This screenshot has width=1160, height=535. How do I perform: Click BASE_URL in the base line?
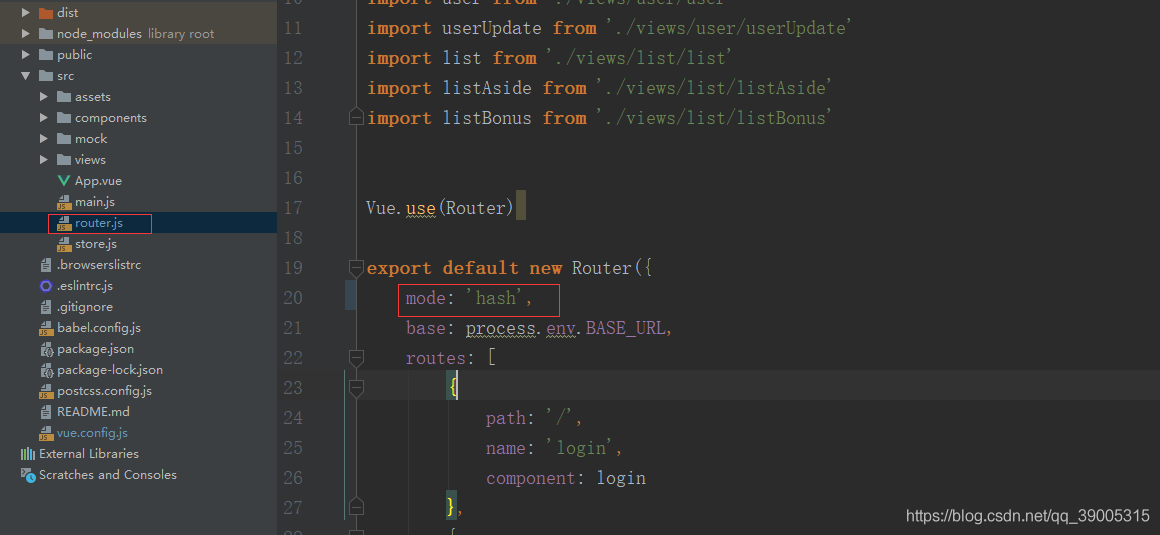coord(625,328)
